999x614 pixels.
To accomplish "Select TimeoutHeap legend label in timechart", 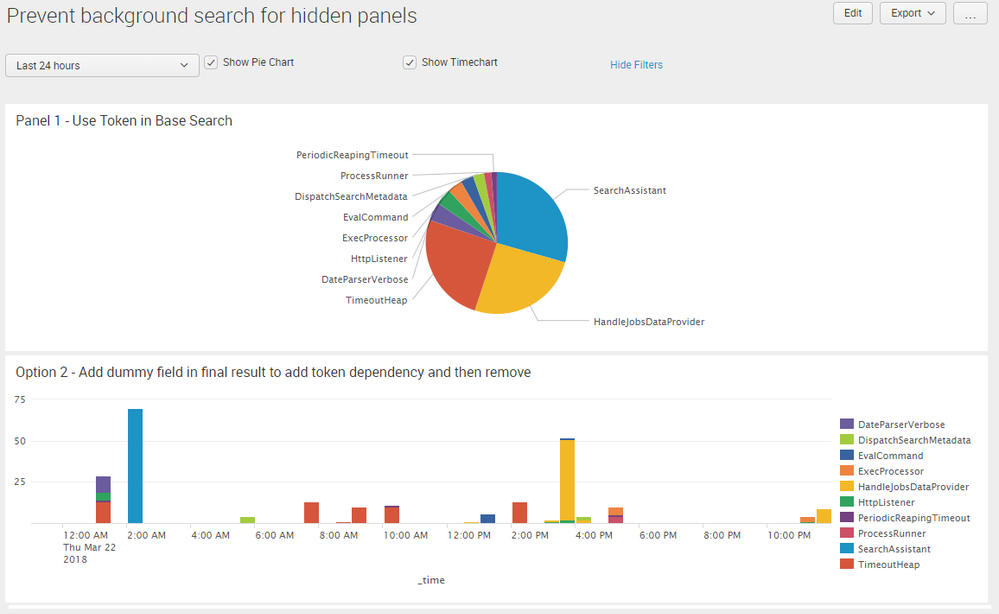I will pos(889,565).
